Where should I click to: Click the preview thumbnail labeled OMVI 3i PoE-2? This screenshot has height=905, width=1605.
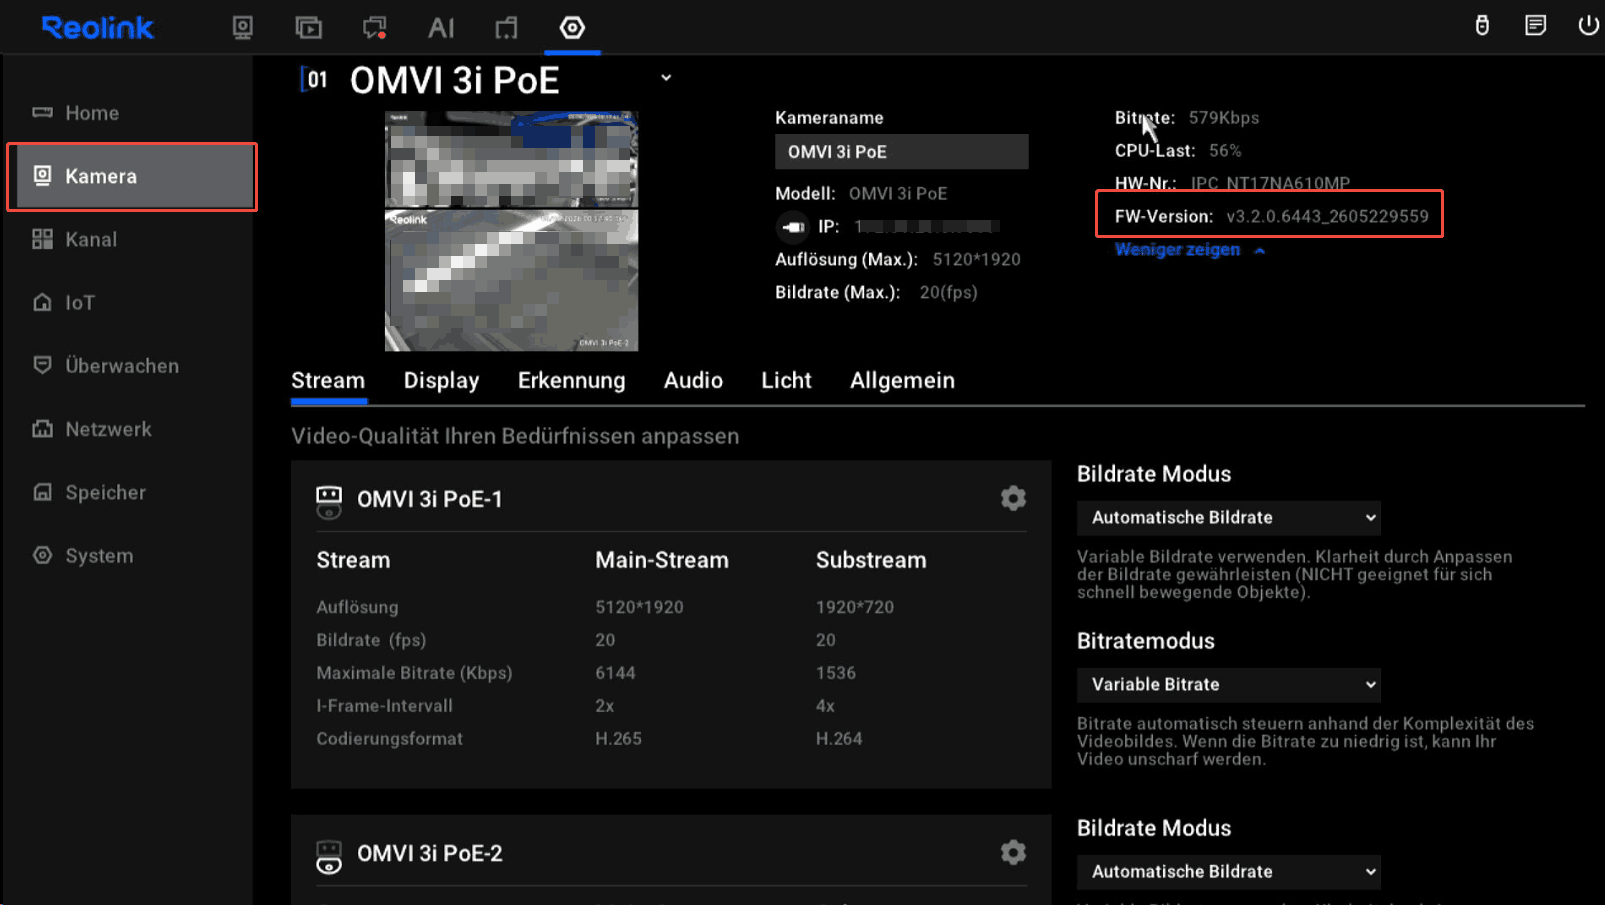pyautogui.click(x=511, y=281)
